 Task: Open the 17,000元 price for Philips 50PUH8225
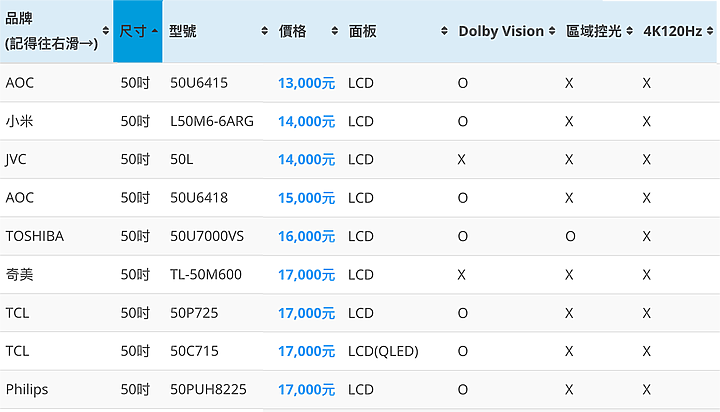coord(306,389)
